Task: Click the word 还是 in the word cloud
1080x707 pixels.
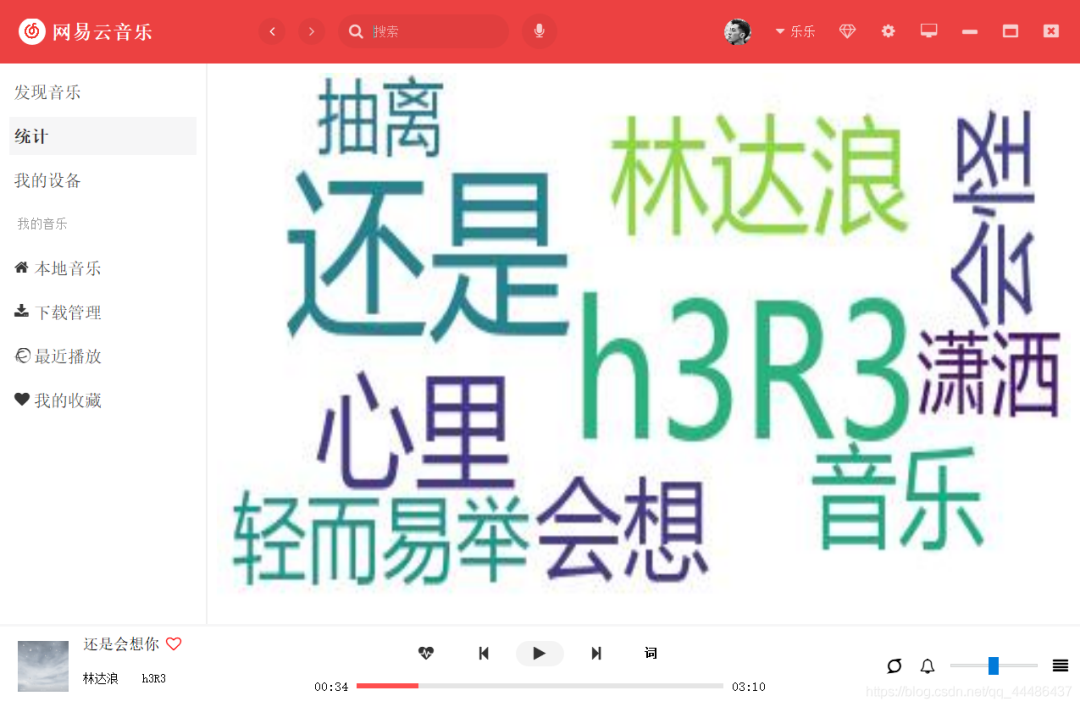Action: click(427, 255)
